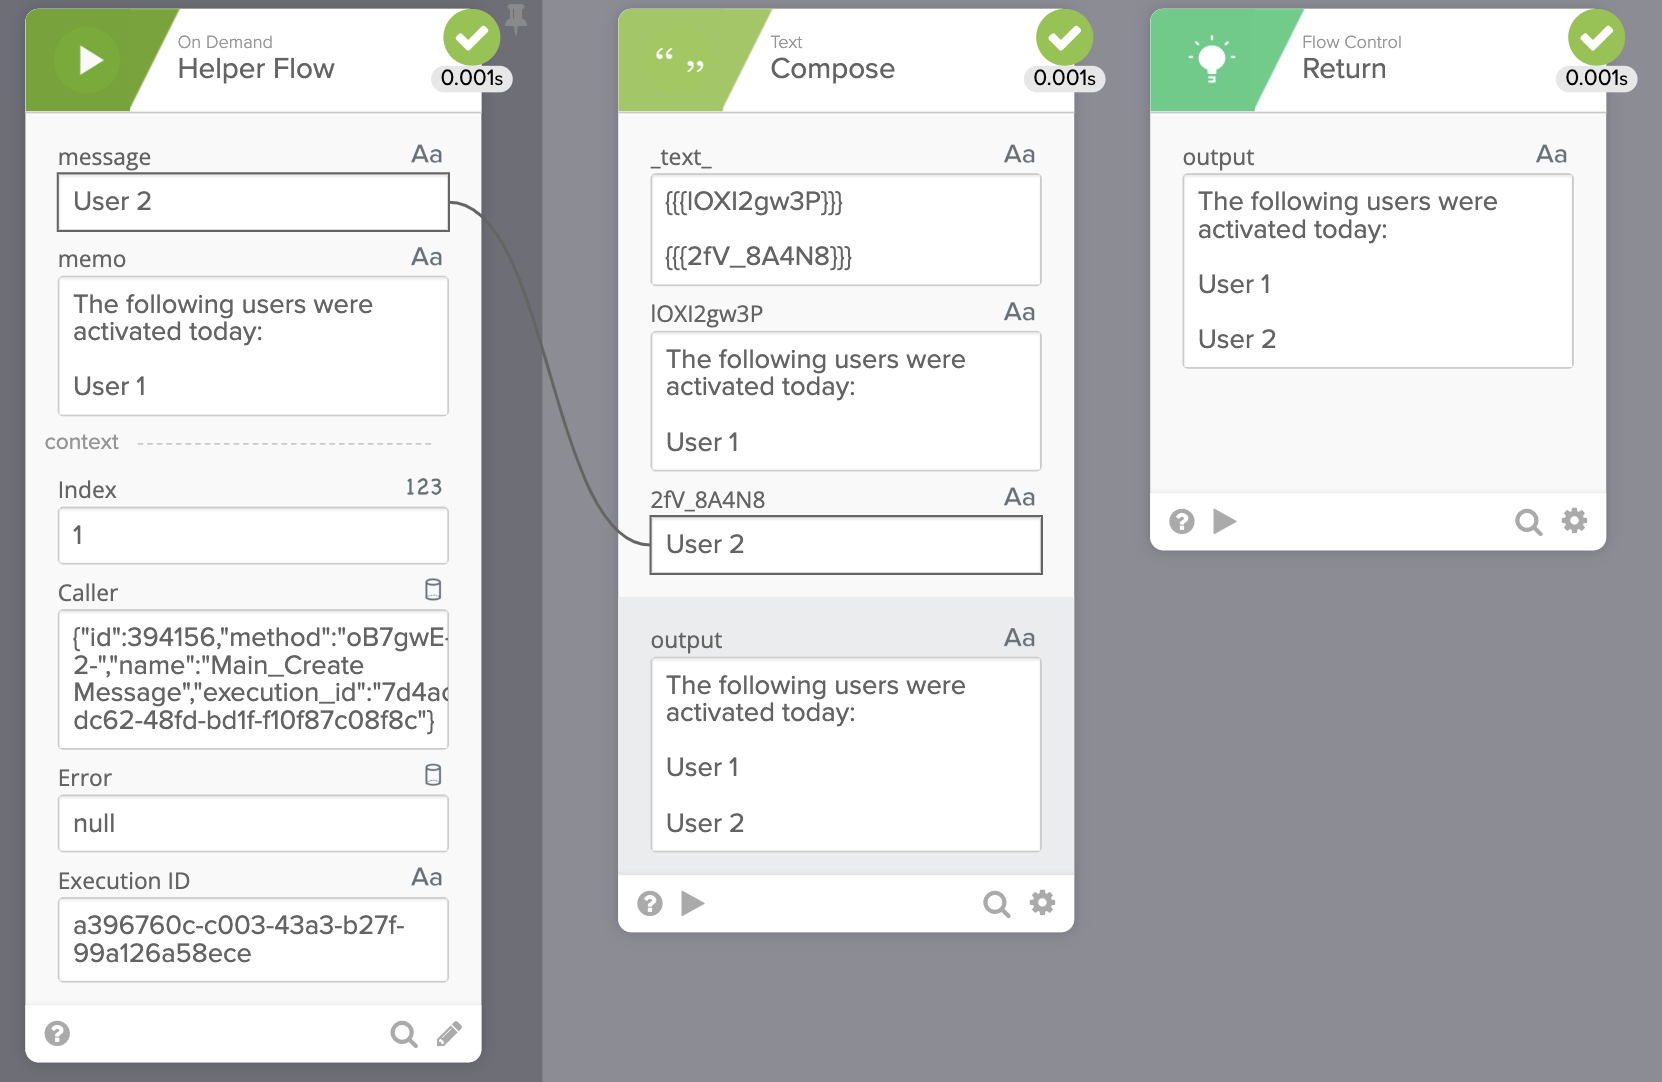The image size is (1662, 1082).
Task: Click the Compose card quote icon
Action: tap(680, 61)
